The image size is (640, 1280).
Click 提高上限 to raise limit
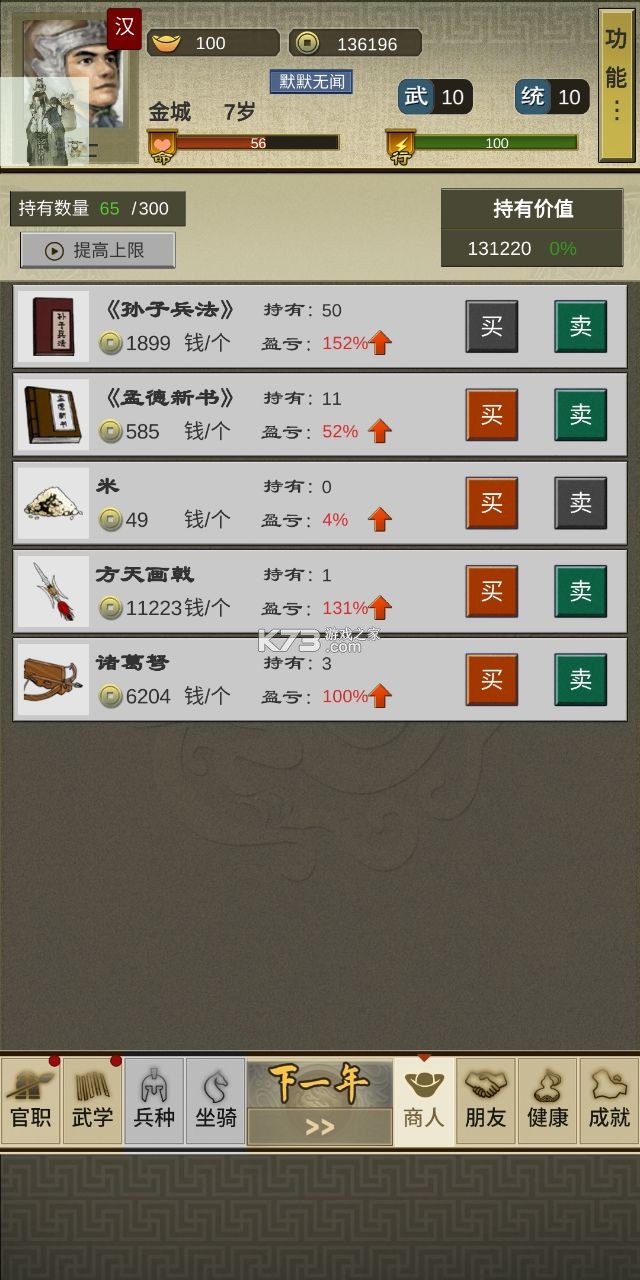tap(98, 250)
